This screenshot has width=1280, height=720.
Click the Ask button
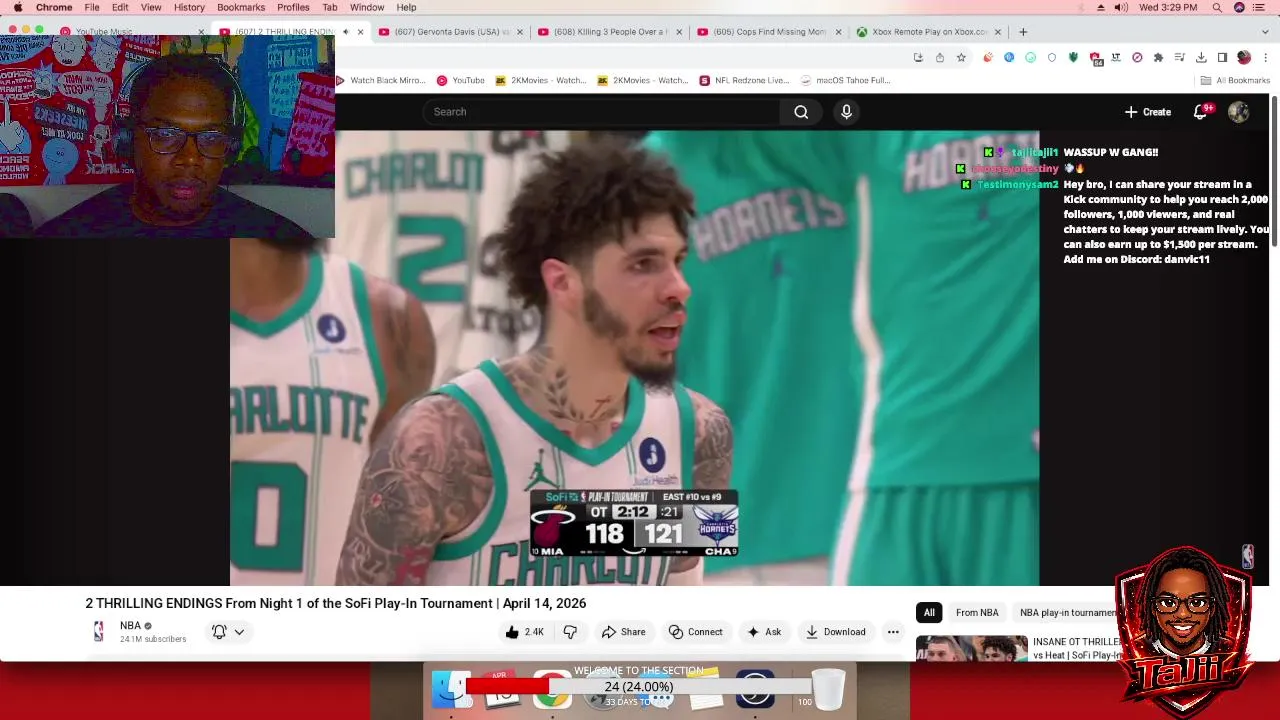(764, 632)
